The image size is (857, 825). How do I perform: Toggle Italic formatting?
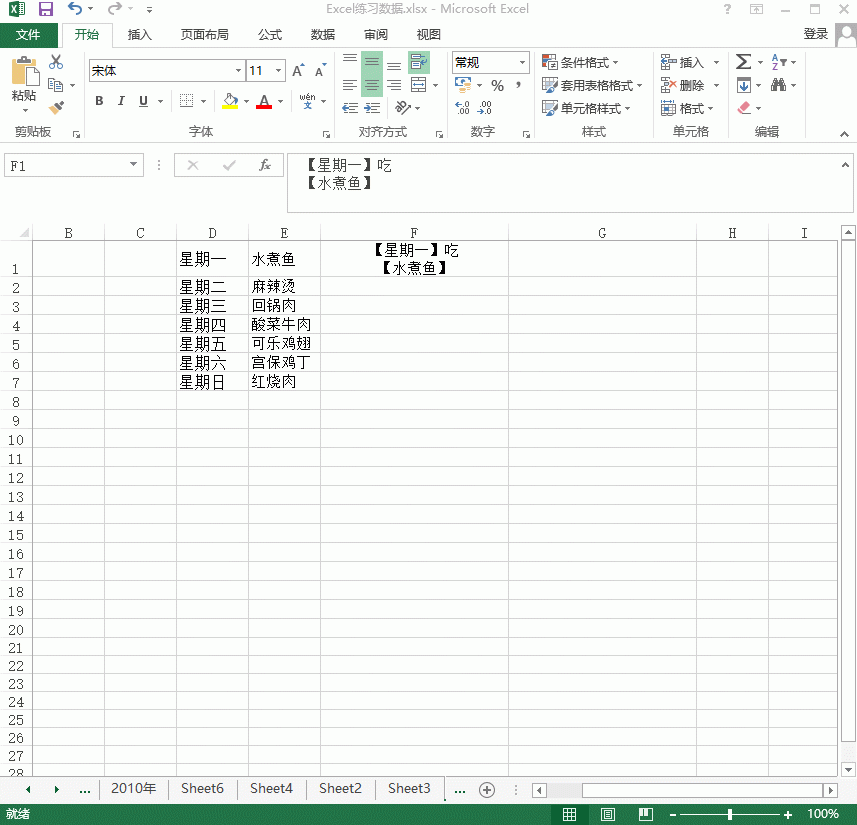tap(120, 101)
